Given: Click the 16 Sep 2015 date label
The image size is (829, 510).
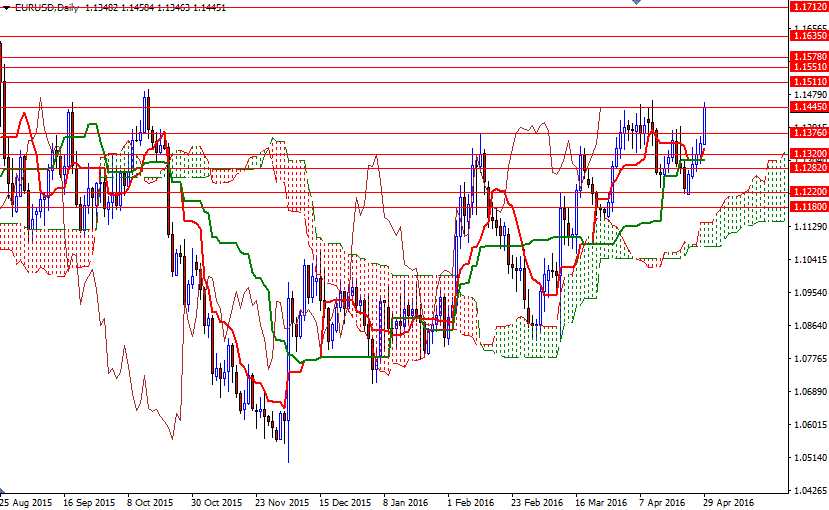Looking at the screenshot, I should point(89,503).
